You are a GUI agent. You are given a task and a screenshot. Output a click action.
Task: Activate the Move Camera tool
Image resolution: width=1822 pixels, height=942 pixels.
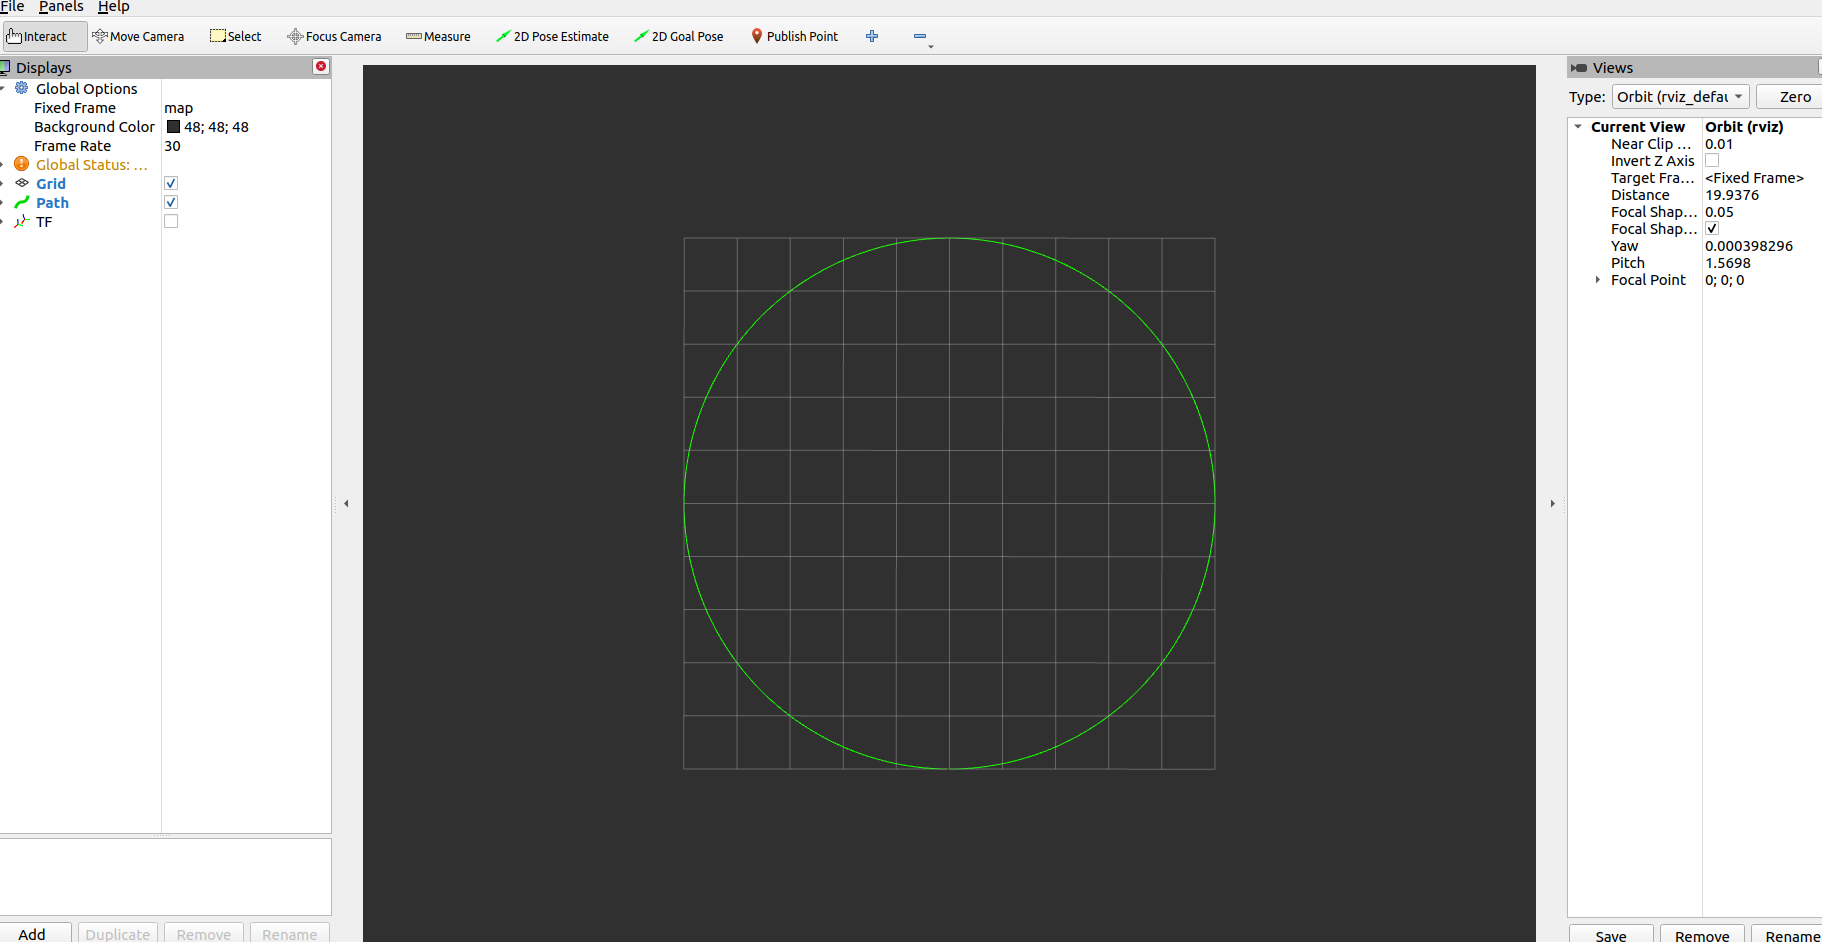pos(139,36)
